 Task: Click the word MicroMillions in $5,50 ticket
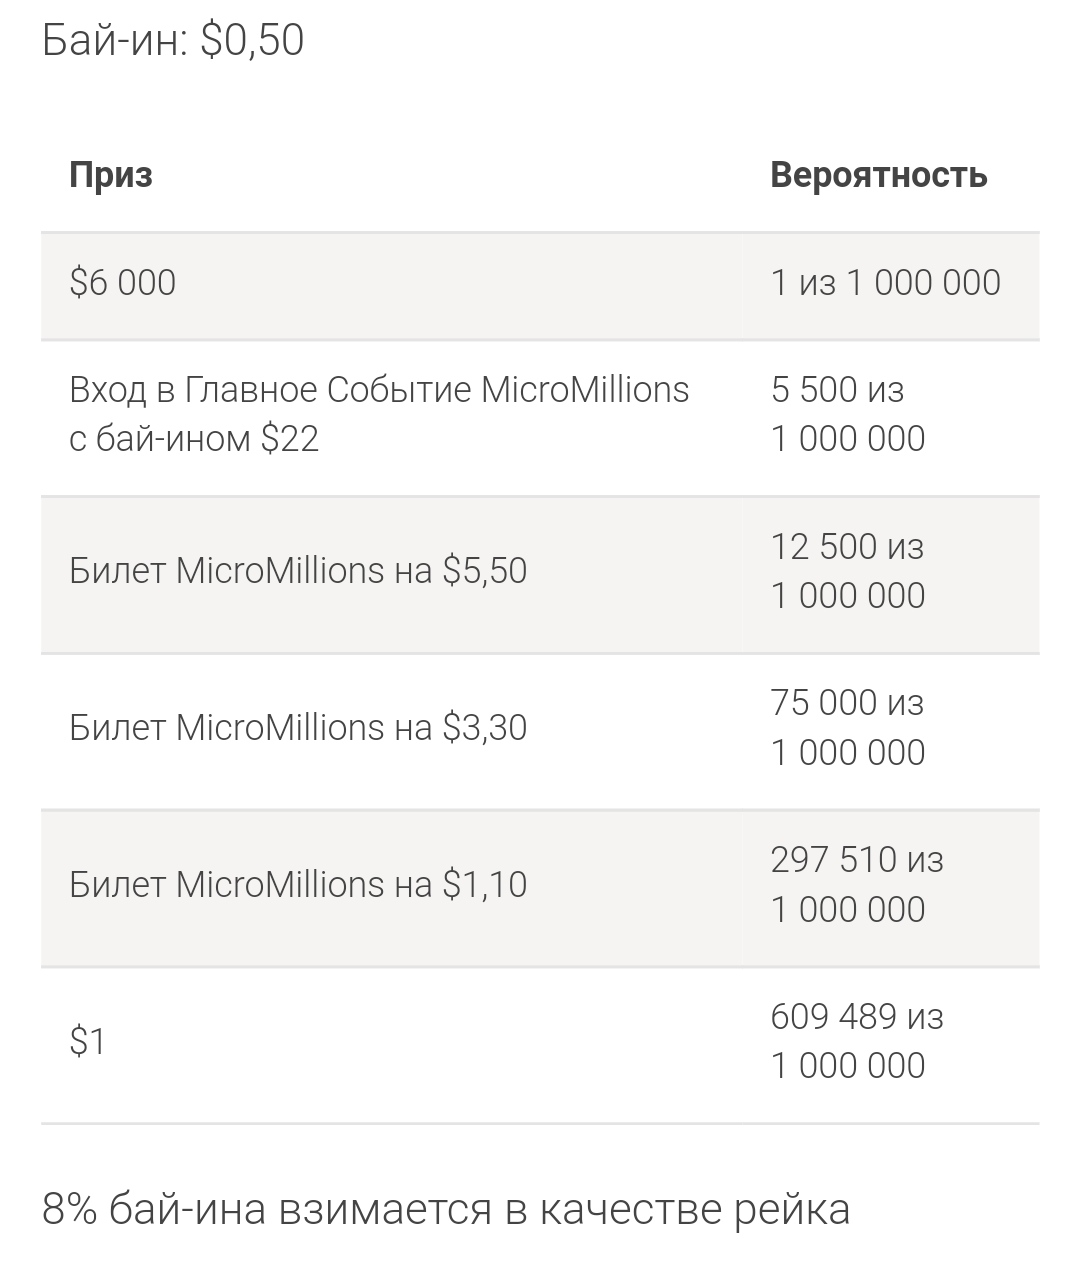tap(280, 571)
